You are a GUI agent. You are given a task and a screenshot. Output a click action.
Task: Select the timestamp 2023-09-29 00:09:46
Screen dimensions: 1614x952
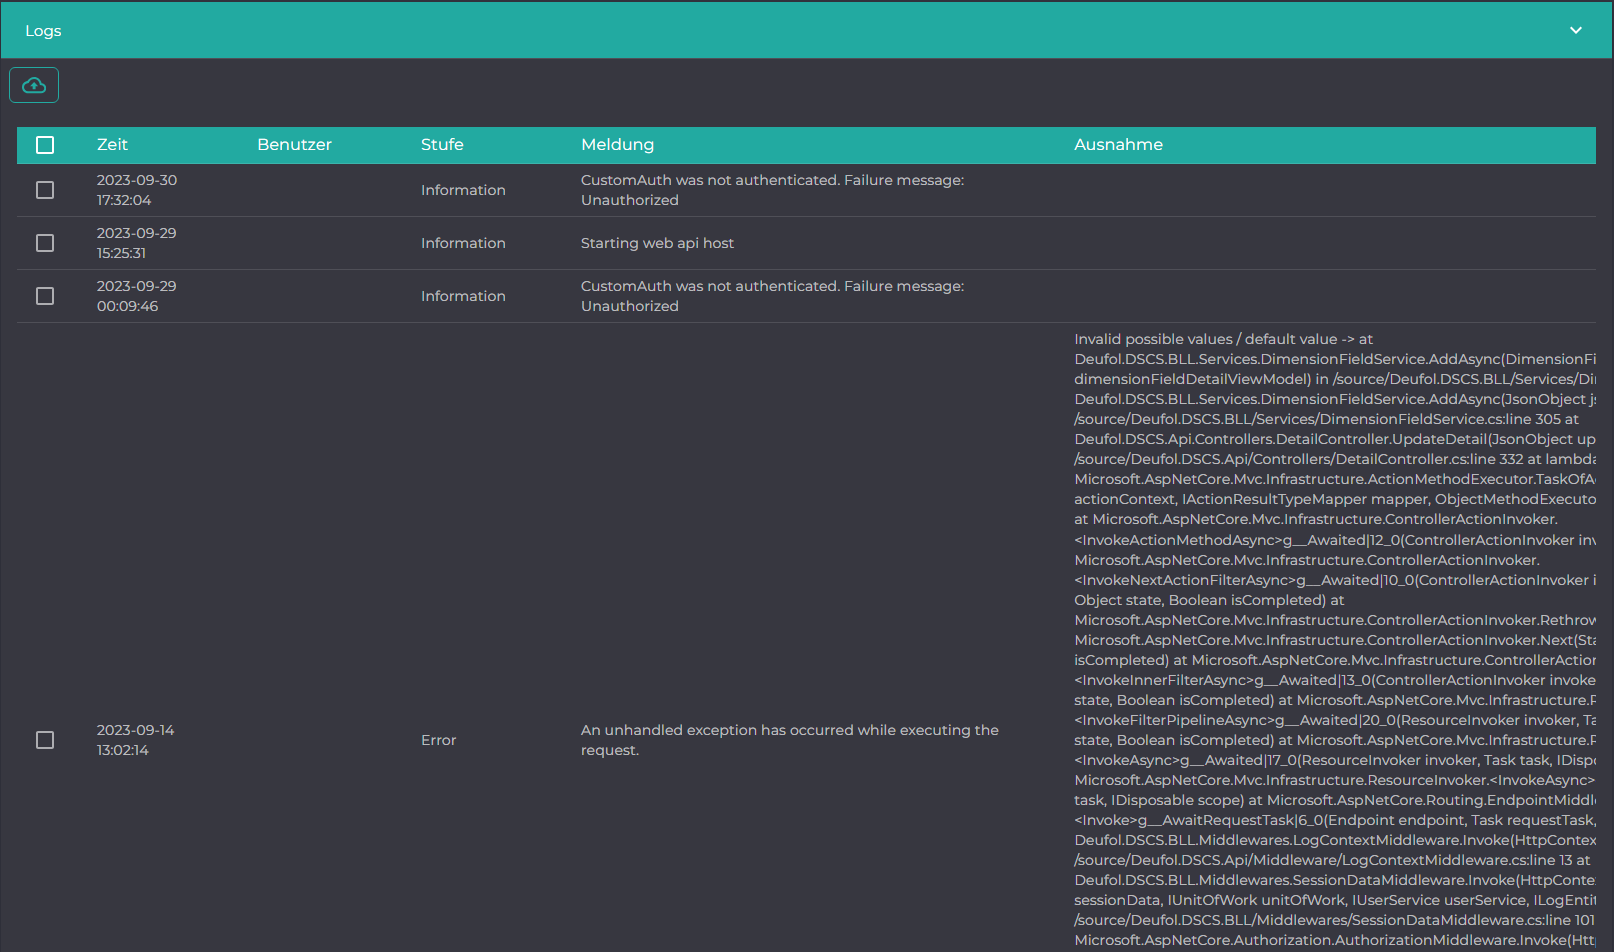[137, 296]
